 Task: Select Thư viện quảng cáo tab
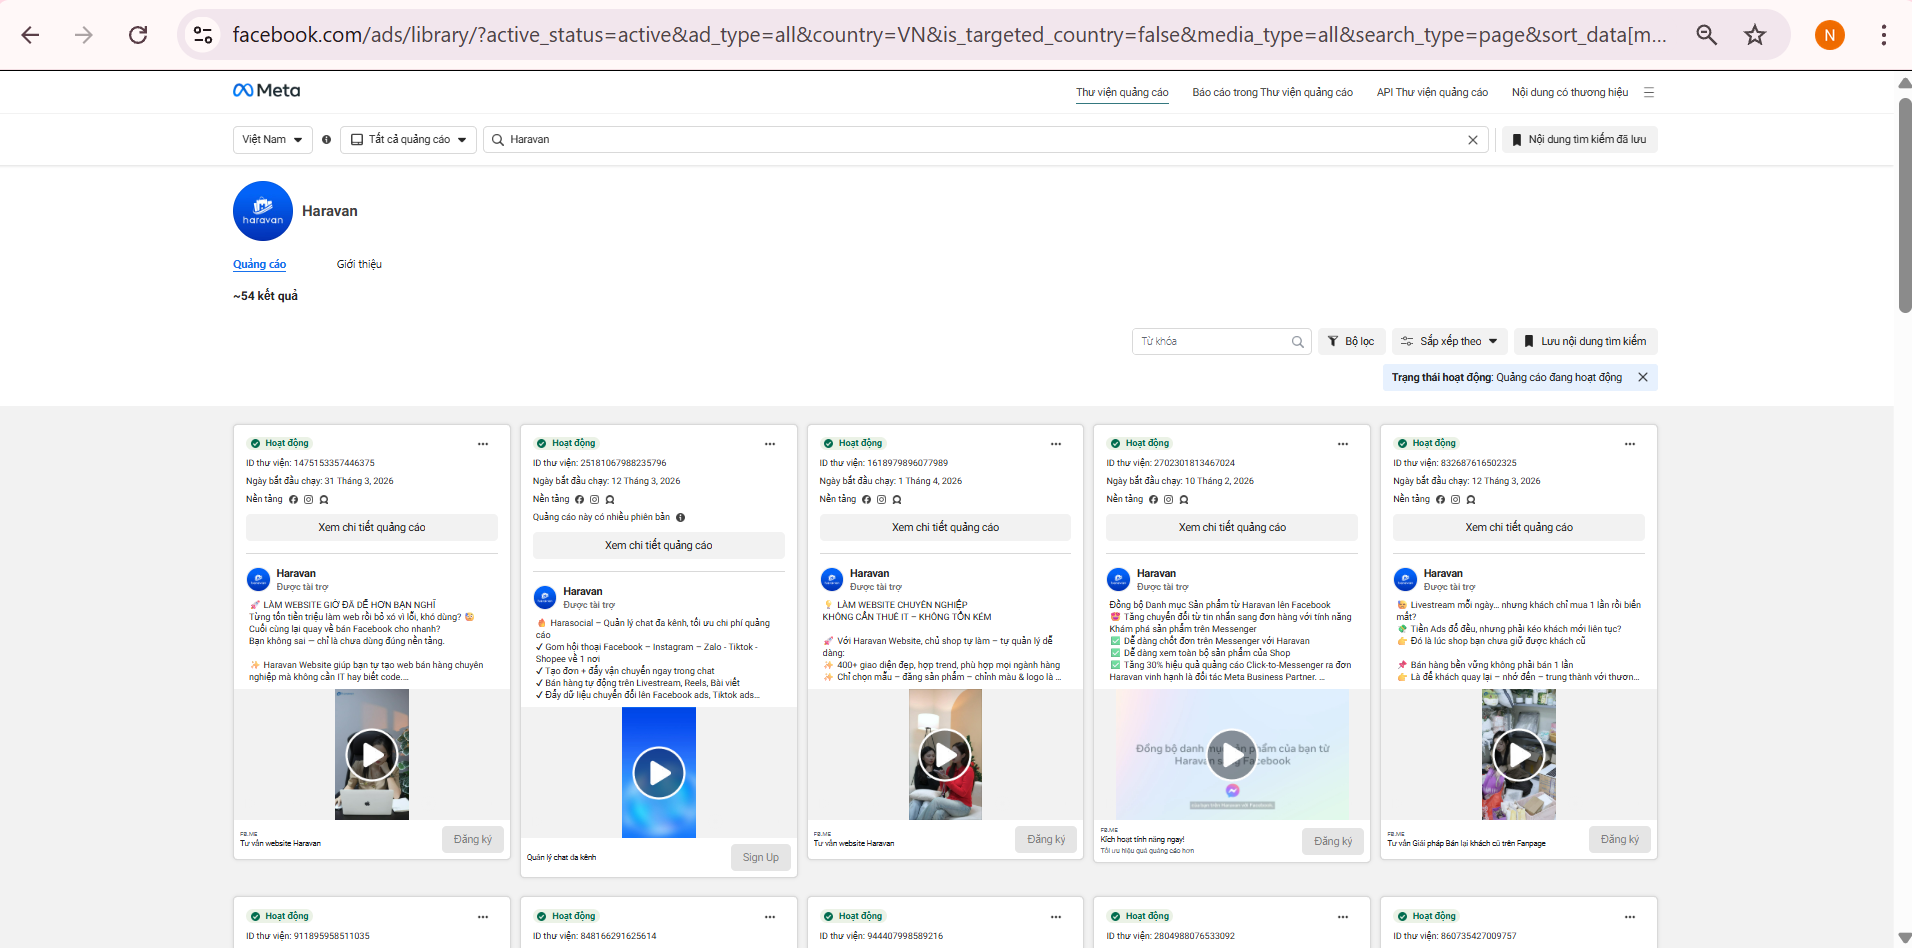(1122, 92)
